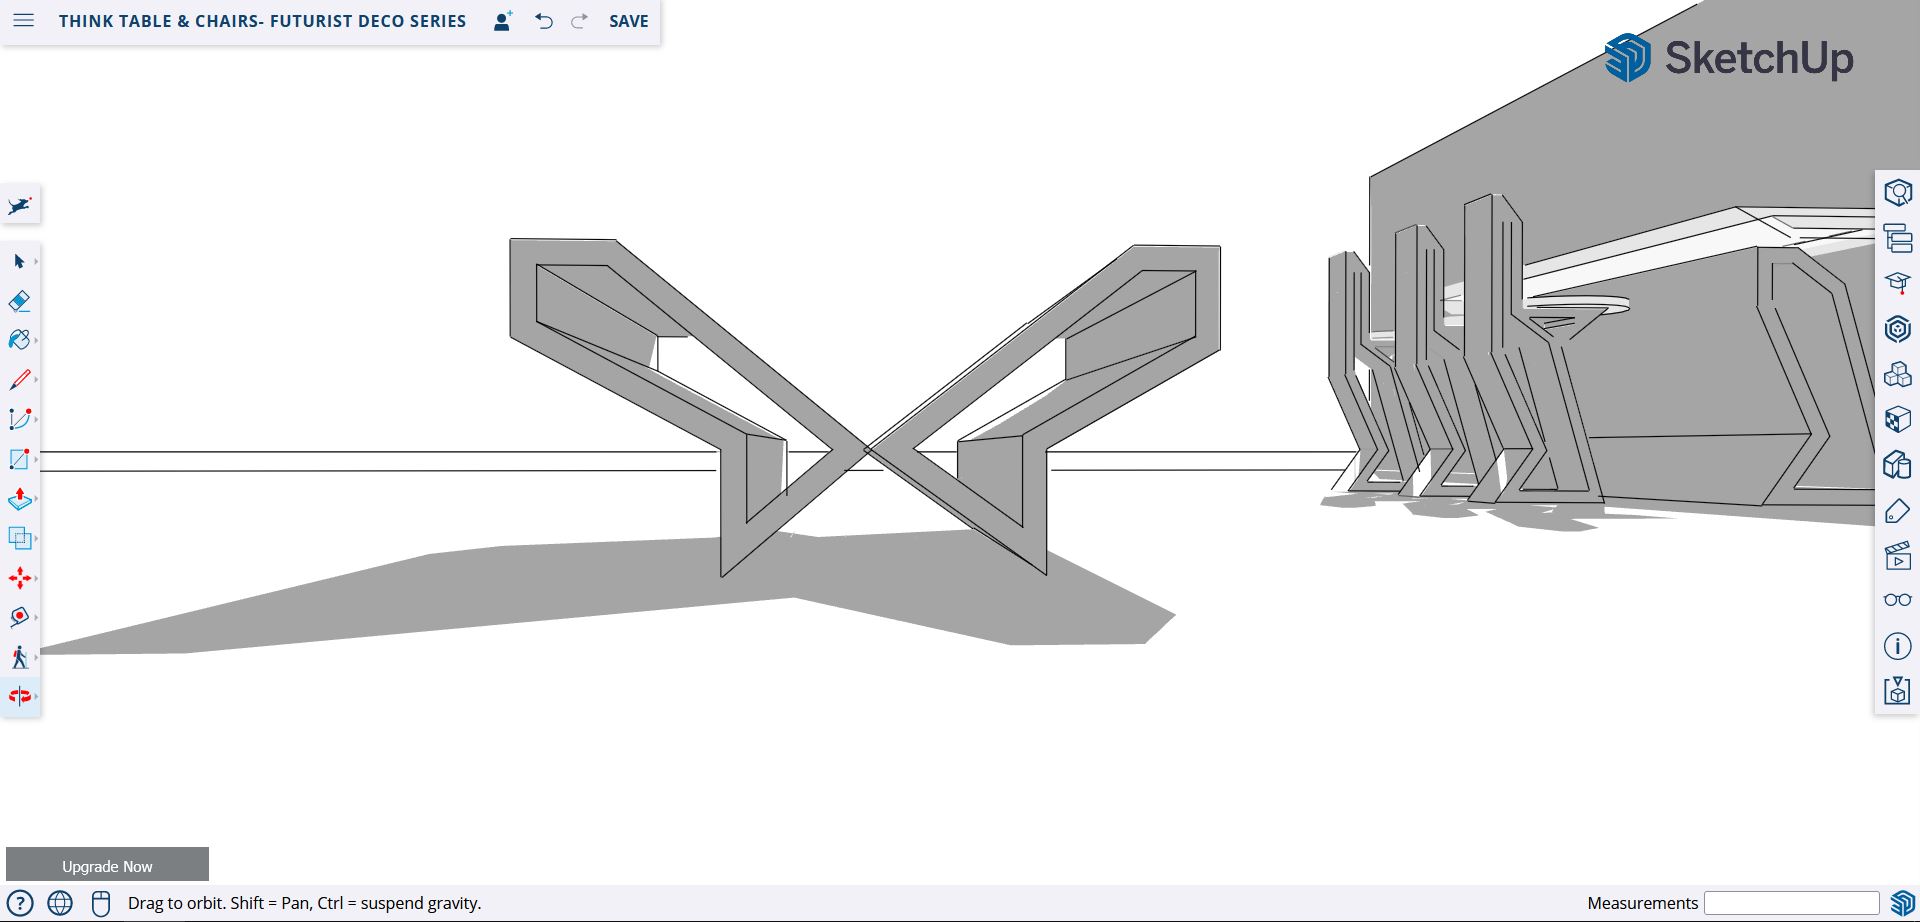
Task: Activate the Push/Pull tool
Action: click(19, 499)
